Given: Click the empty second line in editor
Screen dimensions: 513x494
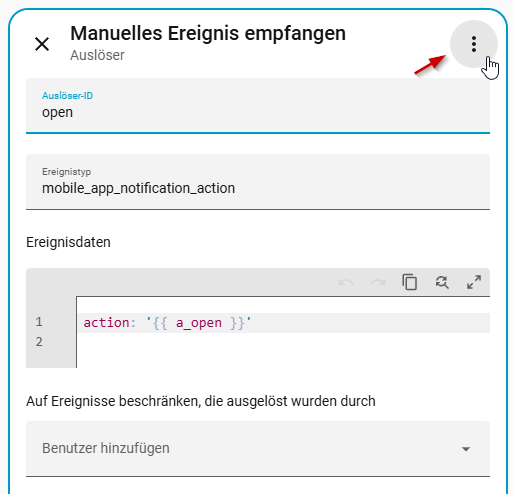Looking at the screenshot, I should pyautogui.click(x=284, y=342).
